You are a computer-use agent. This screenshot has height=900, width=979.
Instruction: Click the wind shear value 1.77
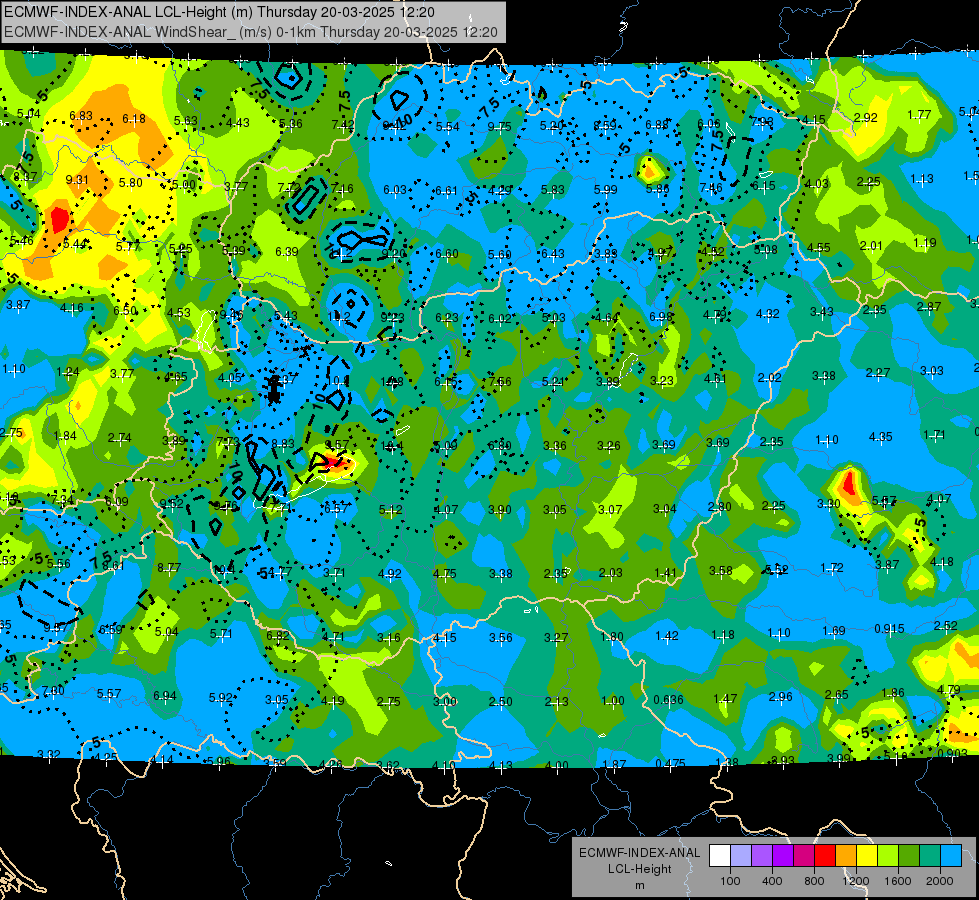pos(919,114)
